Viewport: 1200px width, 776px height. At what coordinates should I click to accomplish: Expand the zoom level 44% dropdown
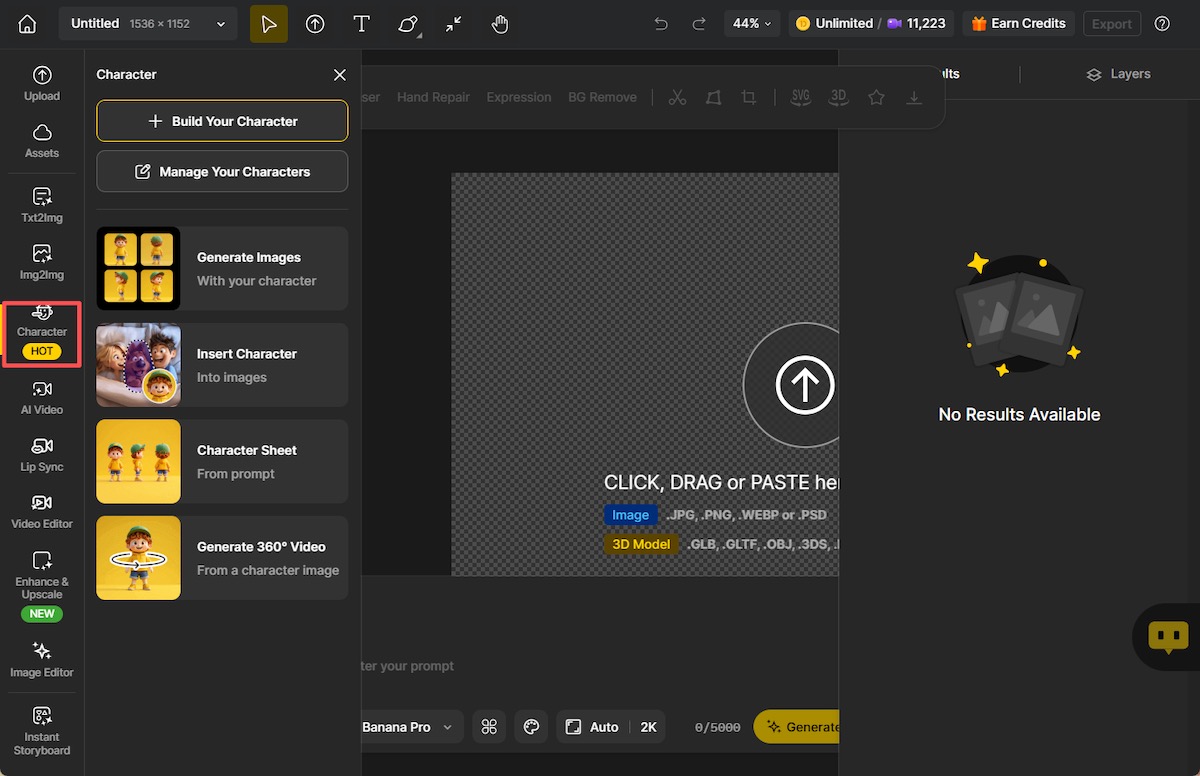pos(752,22)
